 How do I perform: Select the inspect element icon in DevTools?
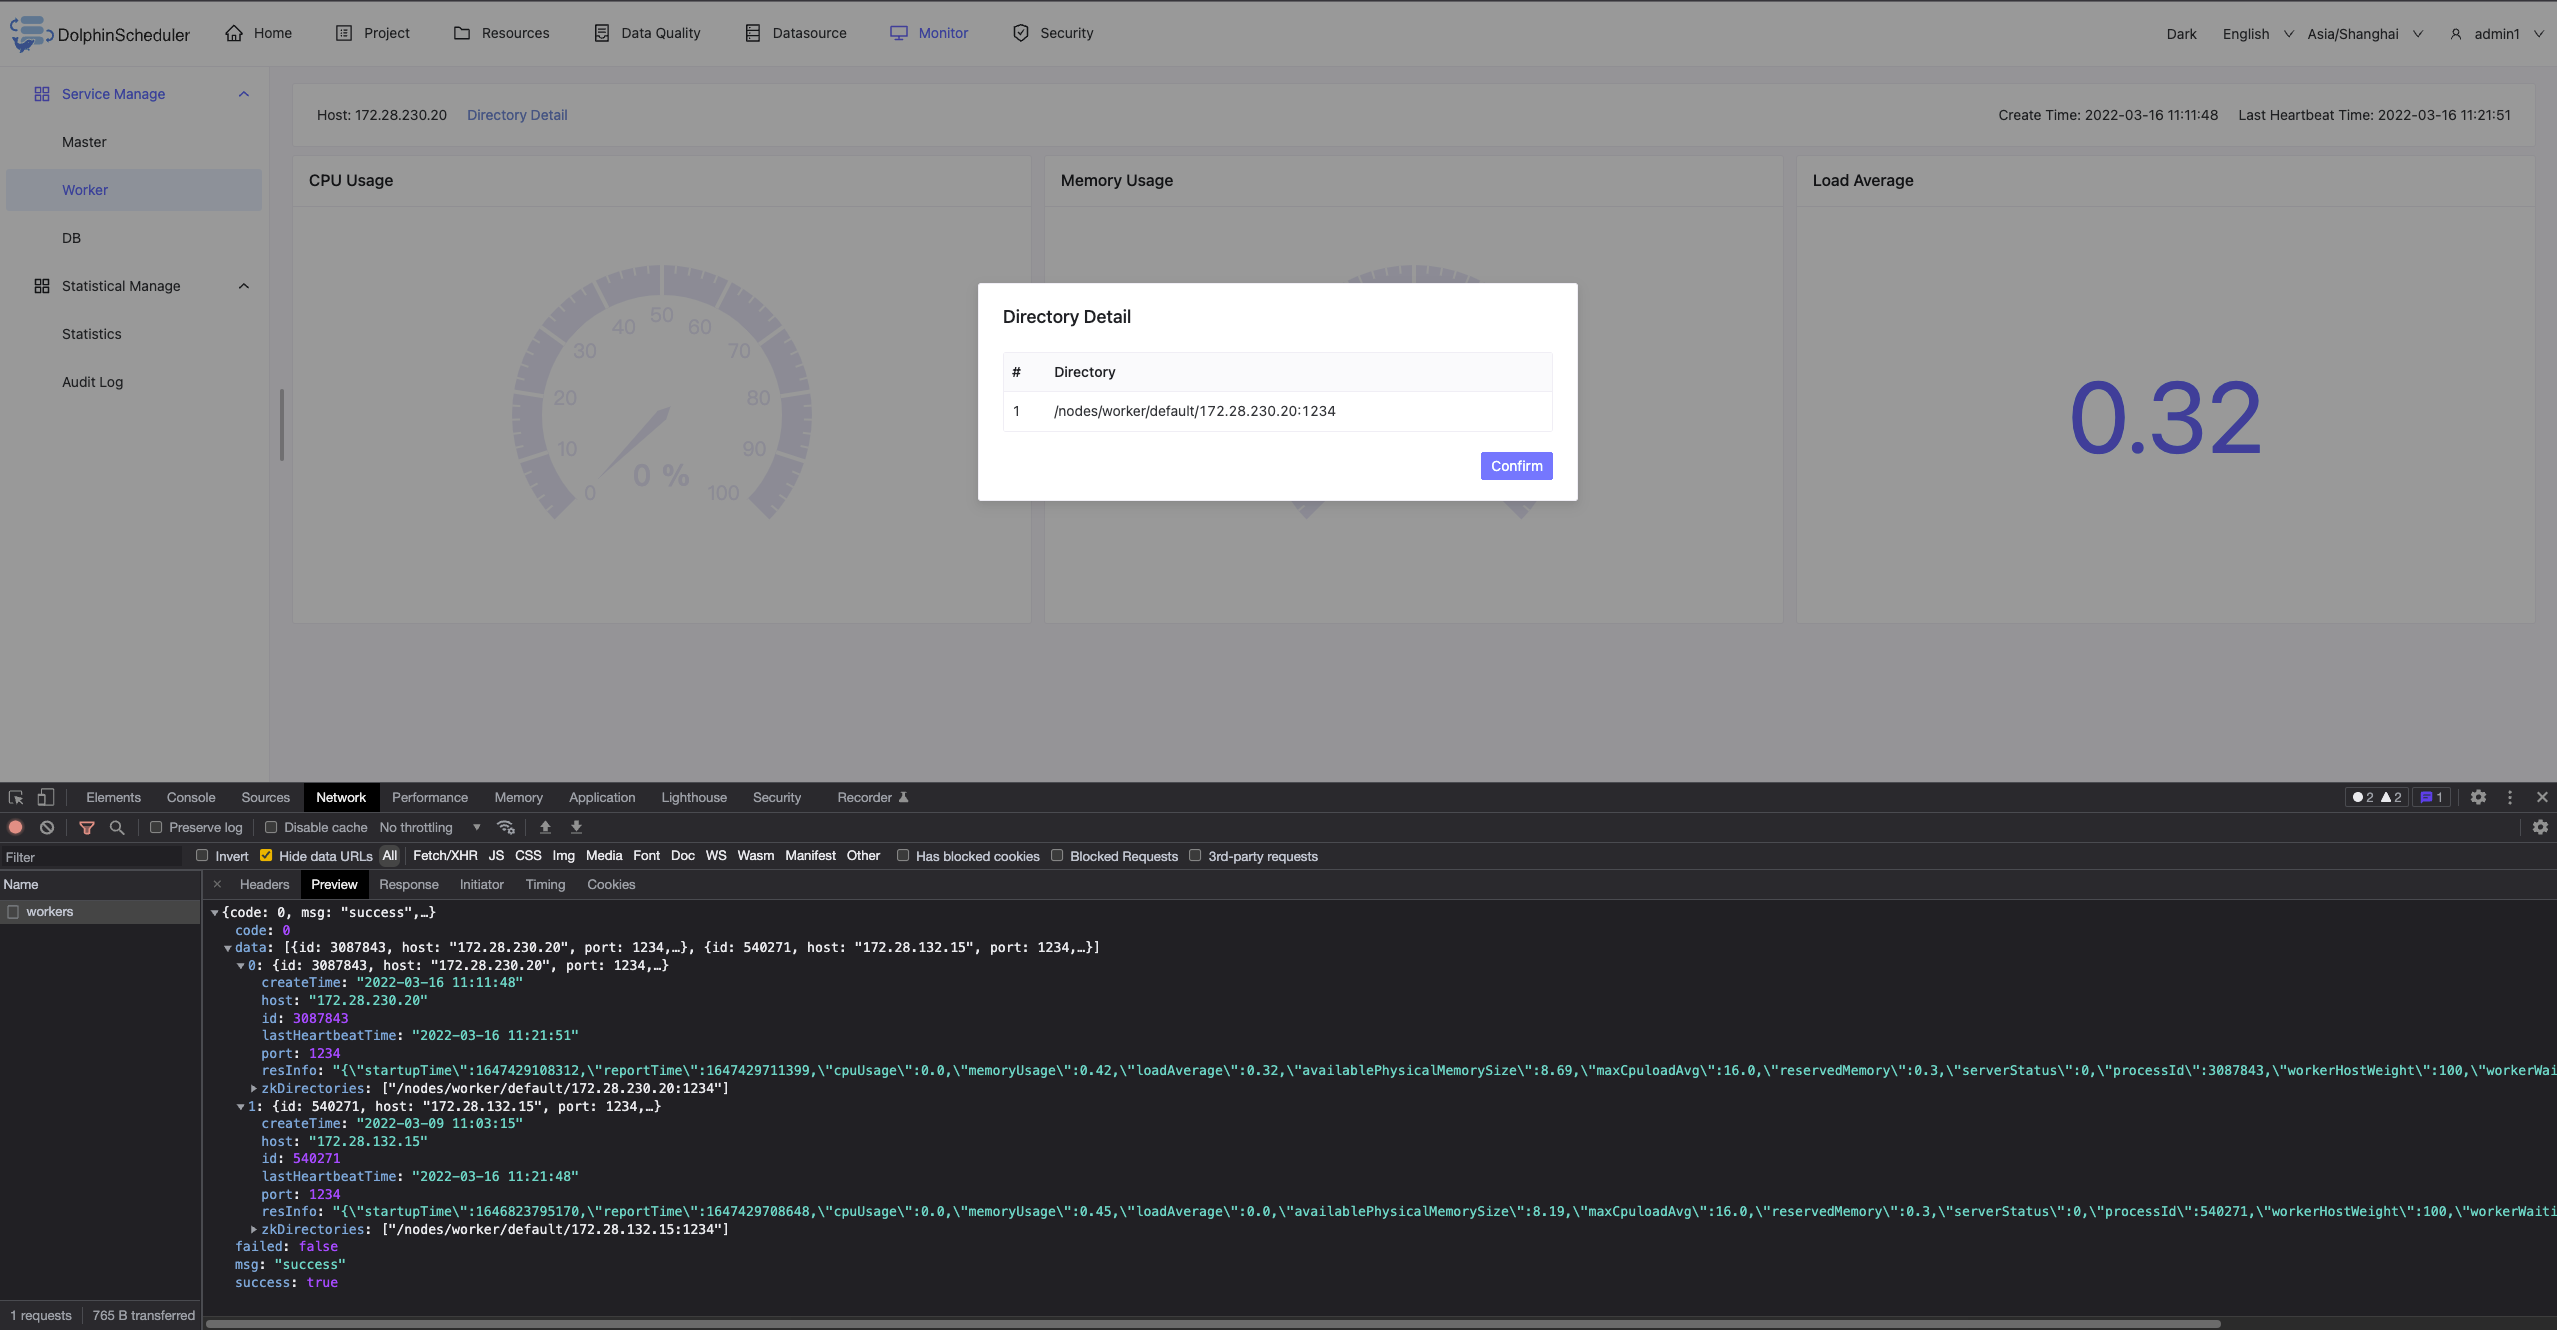click(x=15, y=797)
